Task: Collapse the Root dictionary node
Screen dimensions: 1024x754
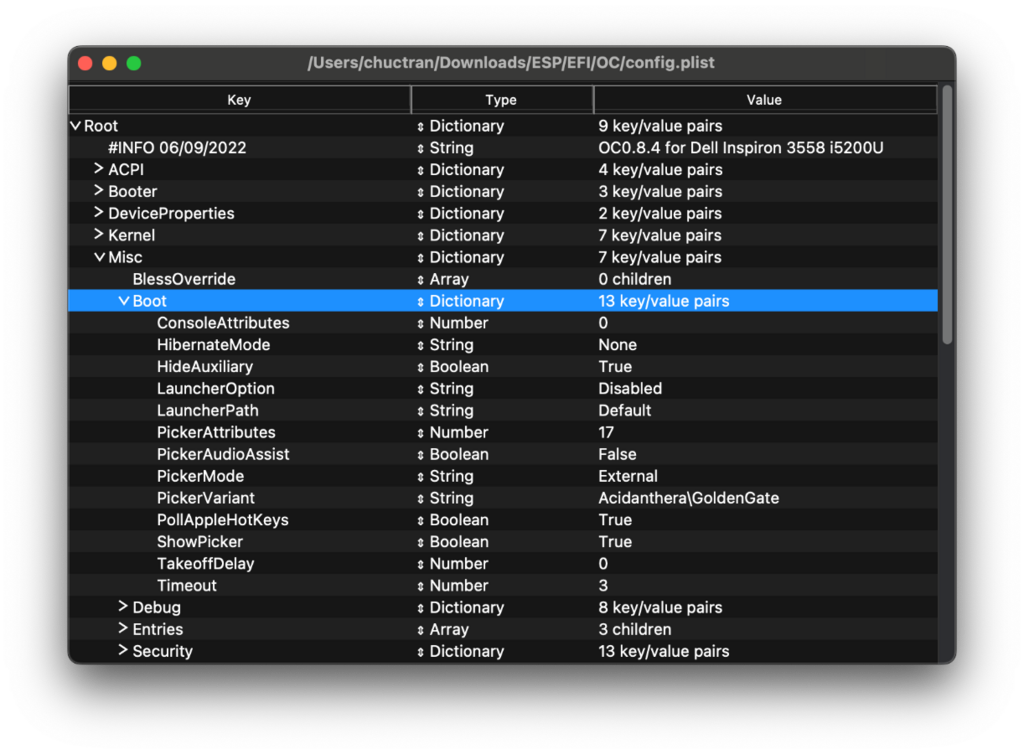Action: coord(76,126)
